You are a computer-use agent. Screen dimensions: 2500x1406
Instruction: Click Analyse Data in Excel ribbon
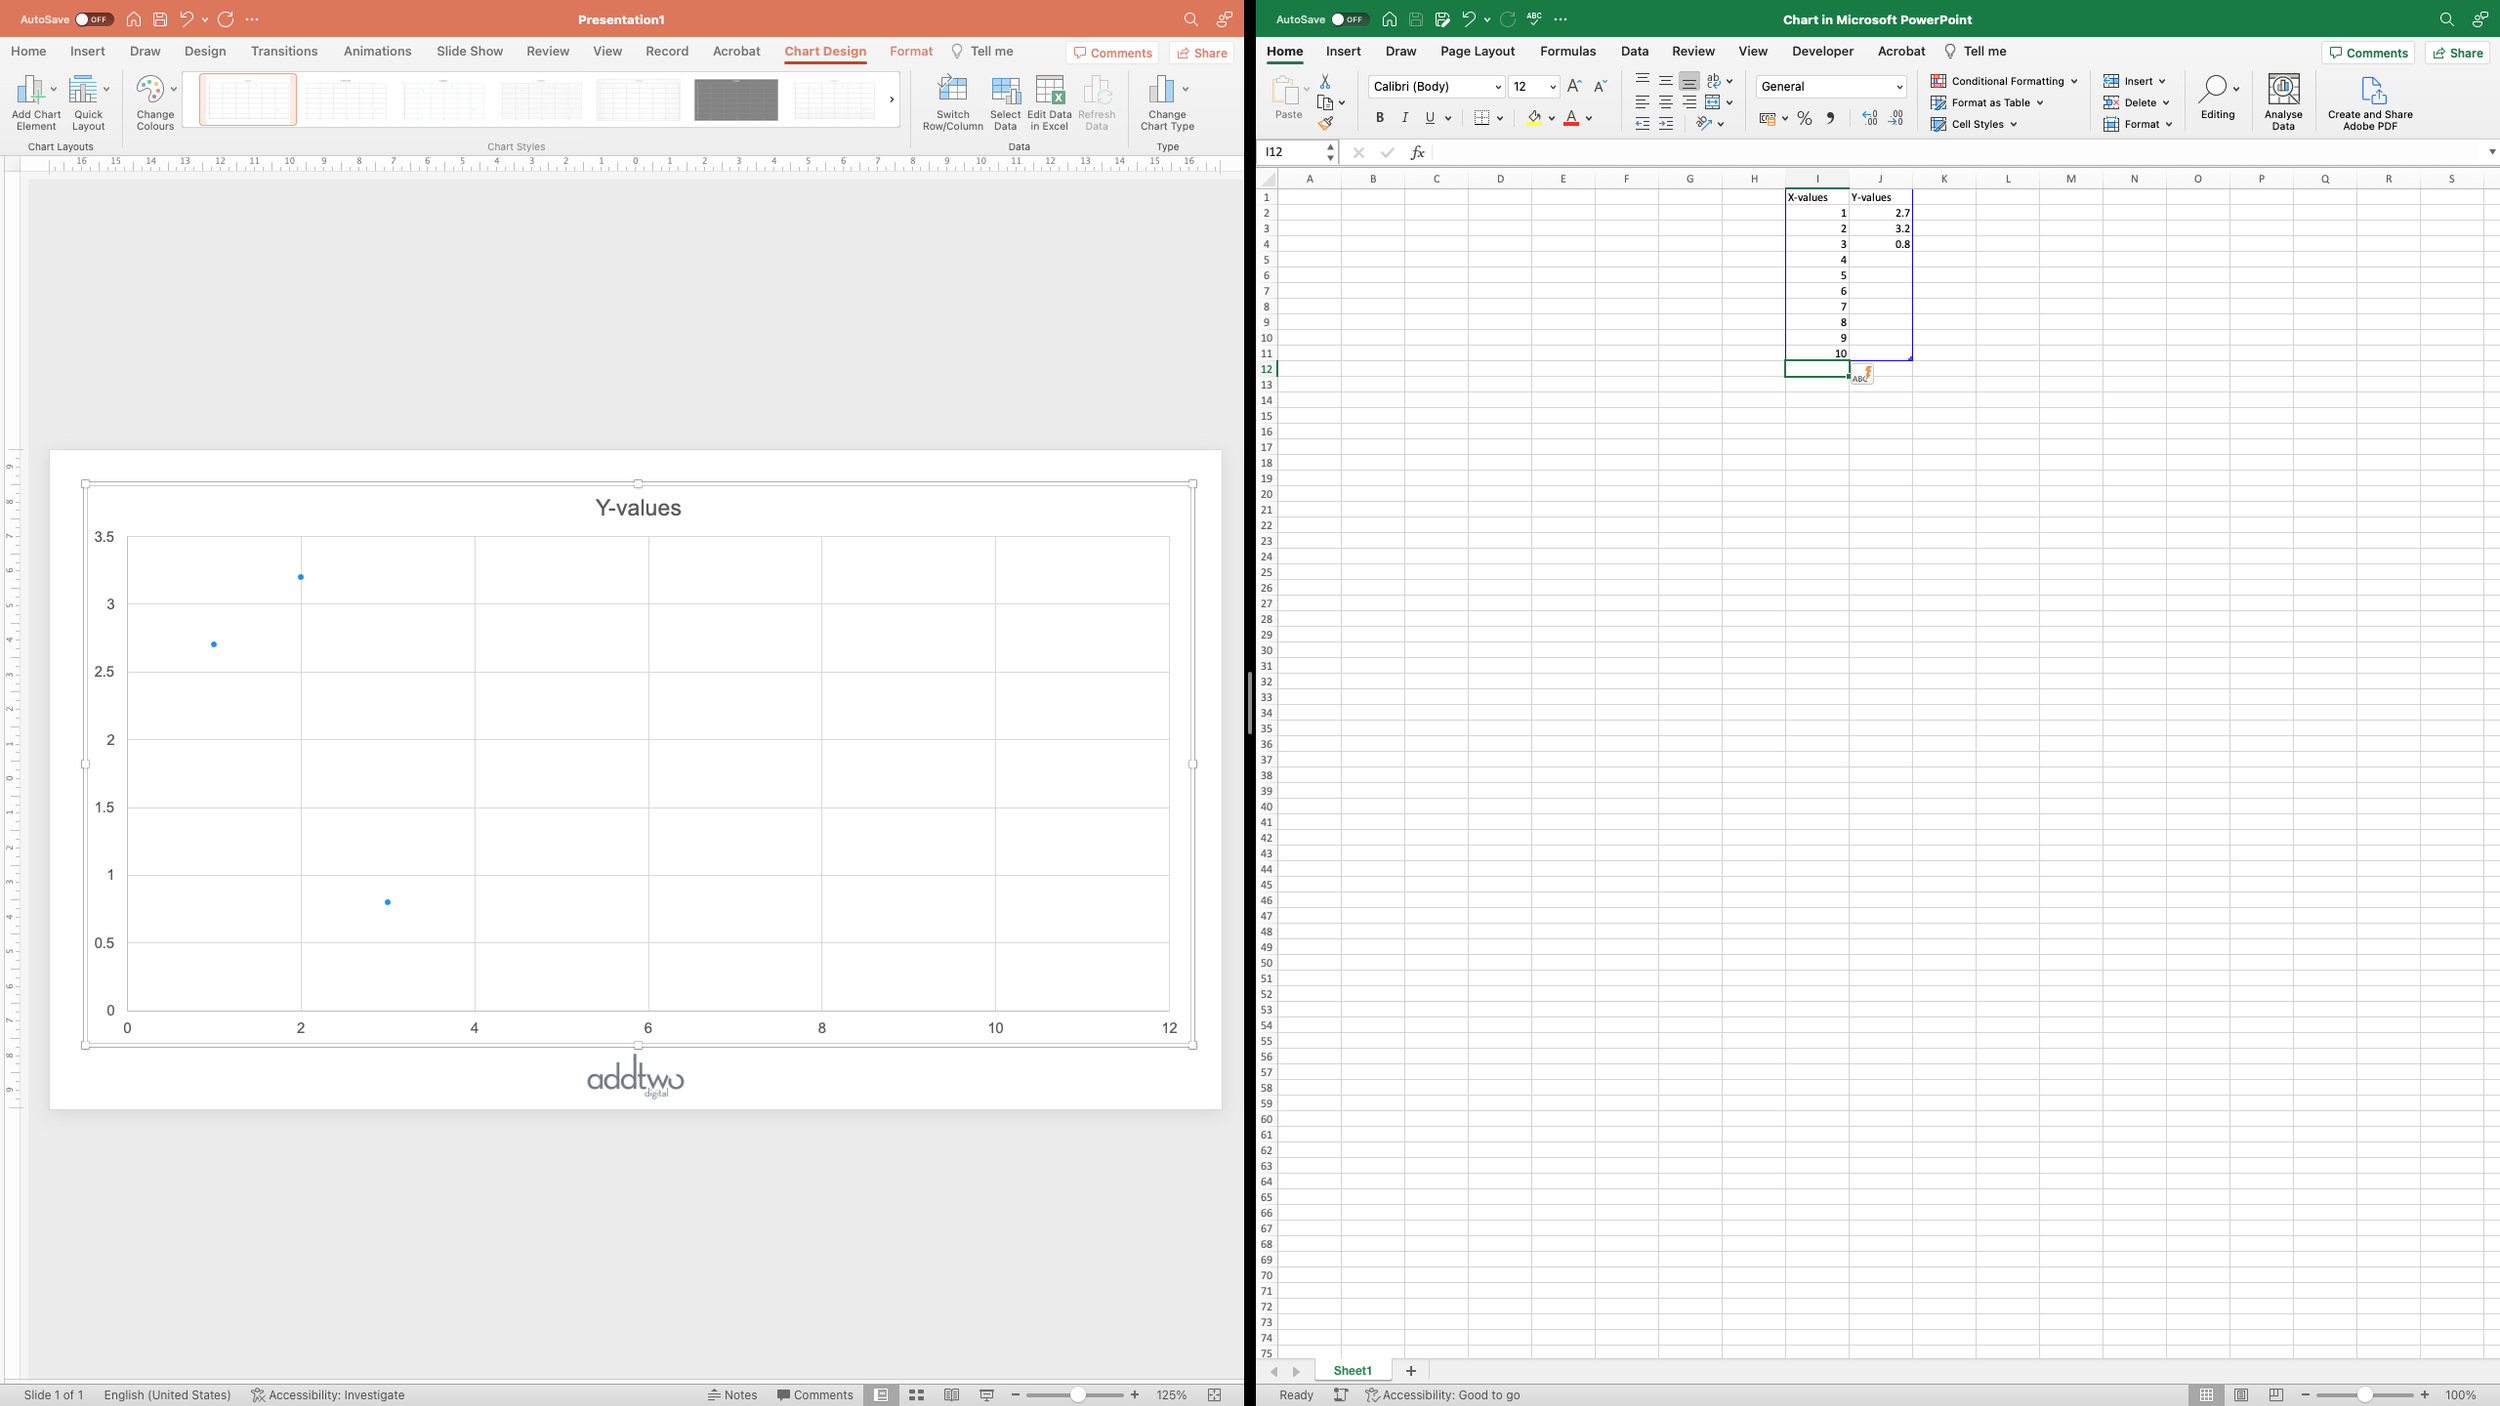2283,101
